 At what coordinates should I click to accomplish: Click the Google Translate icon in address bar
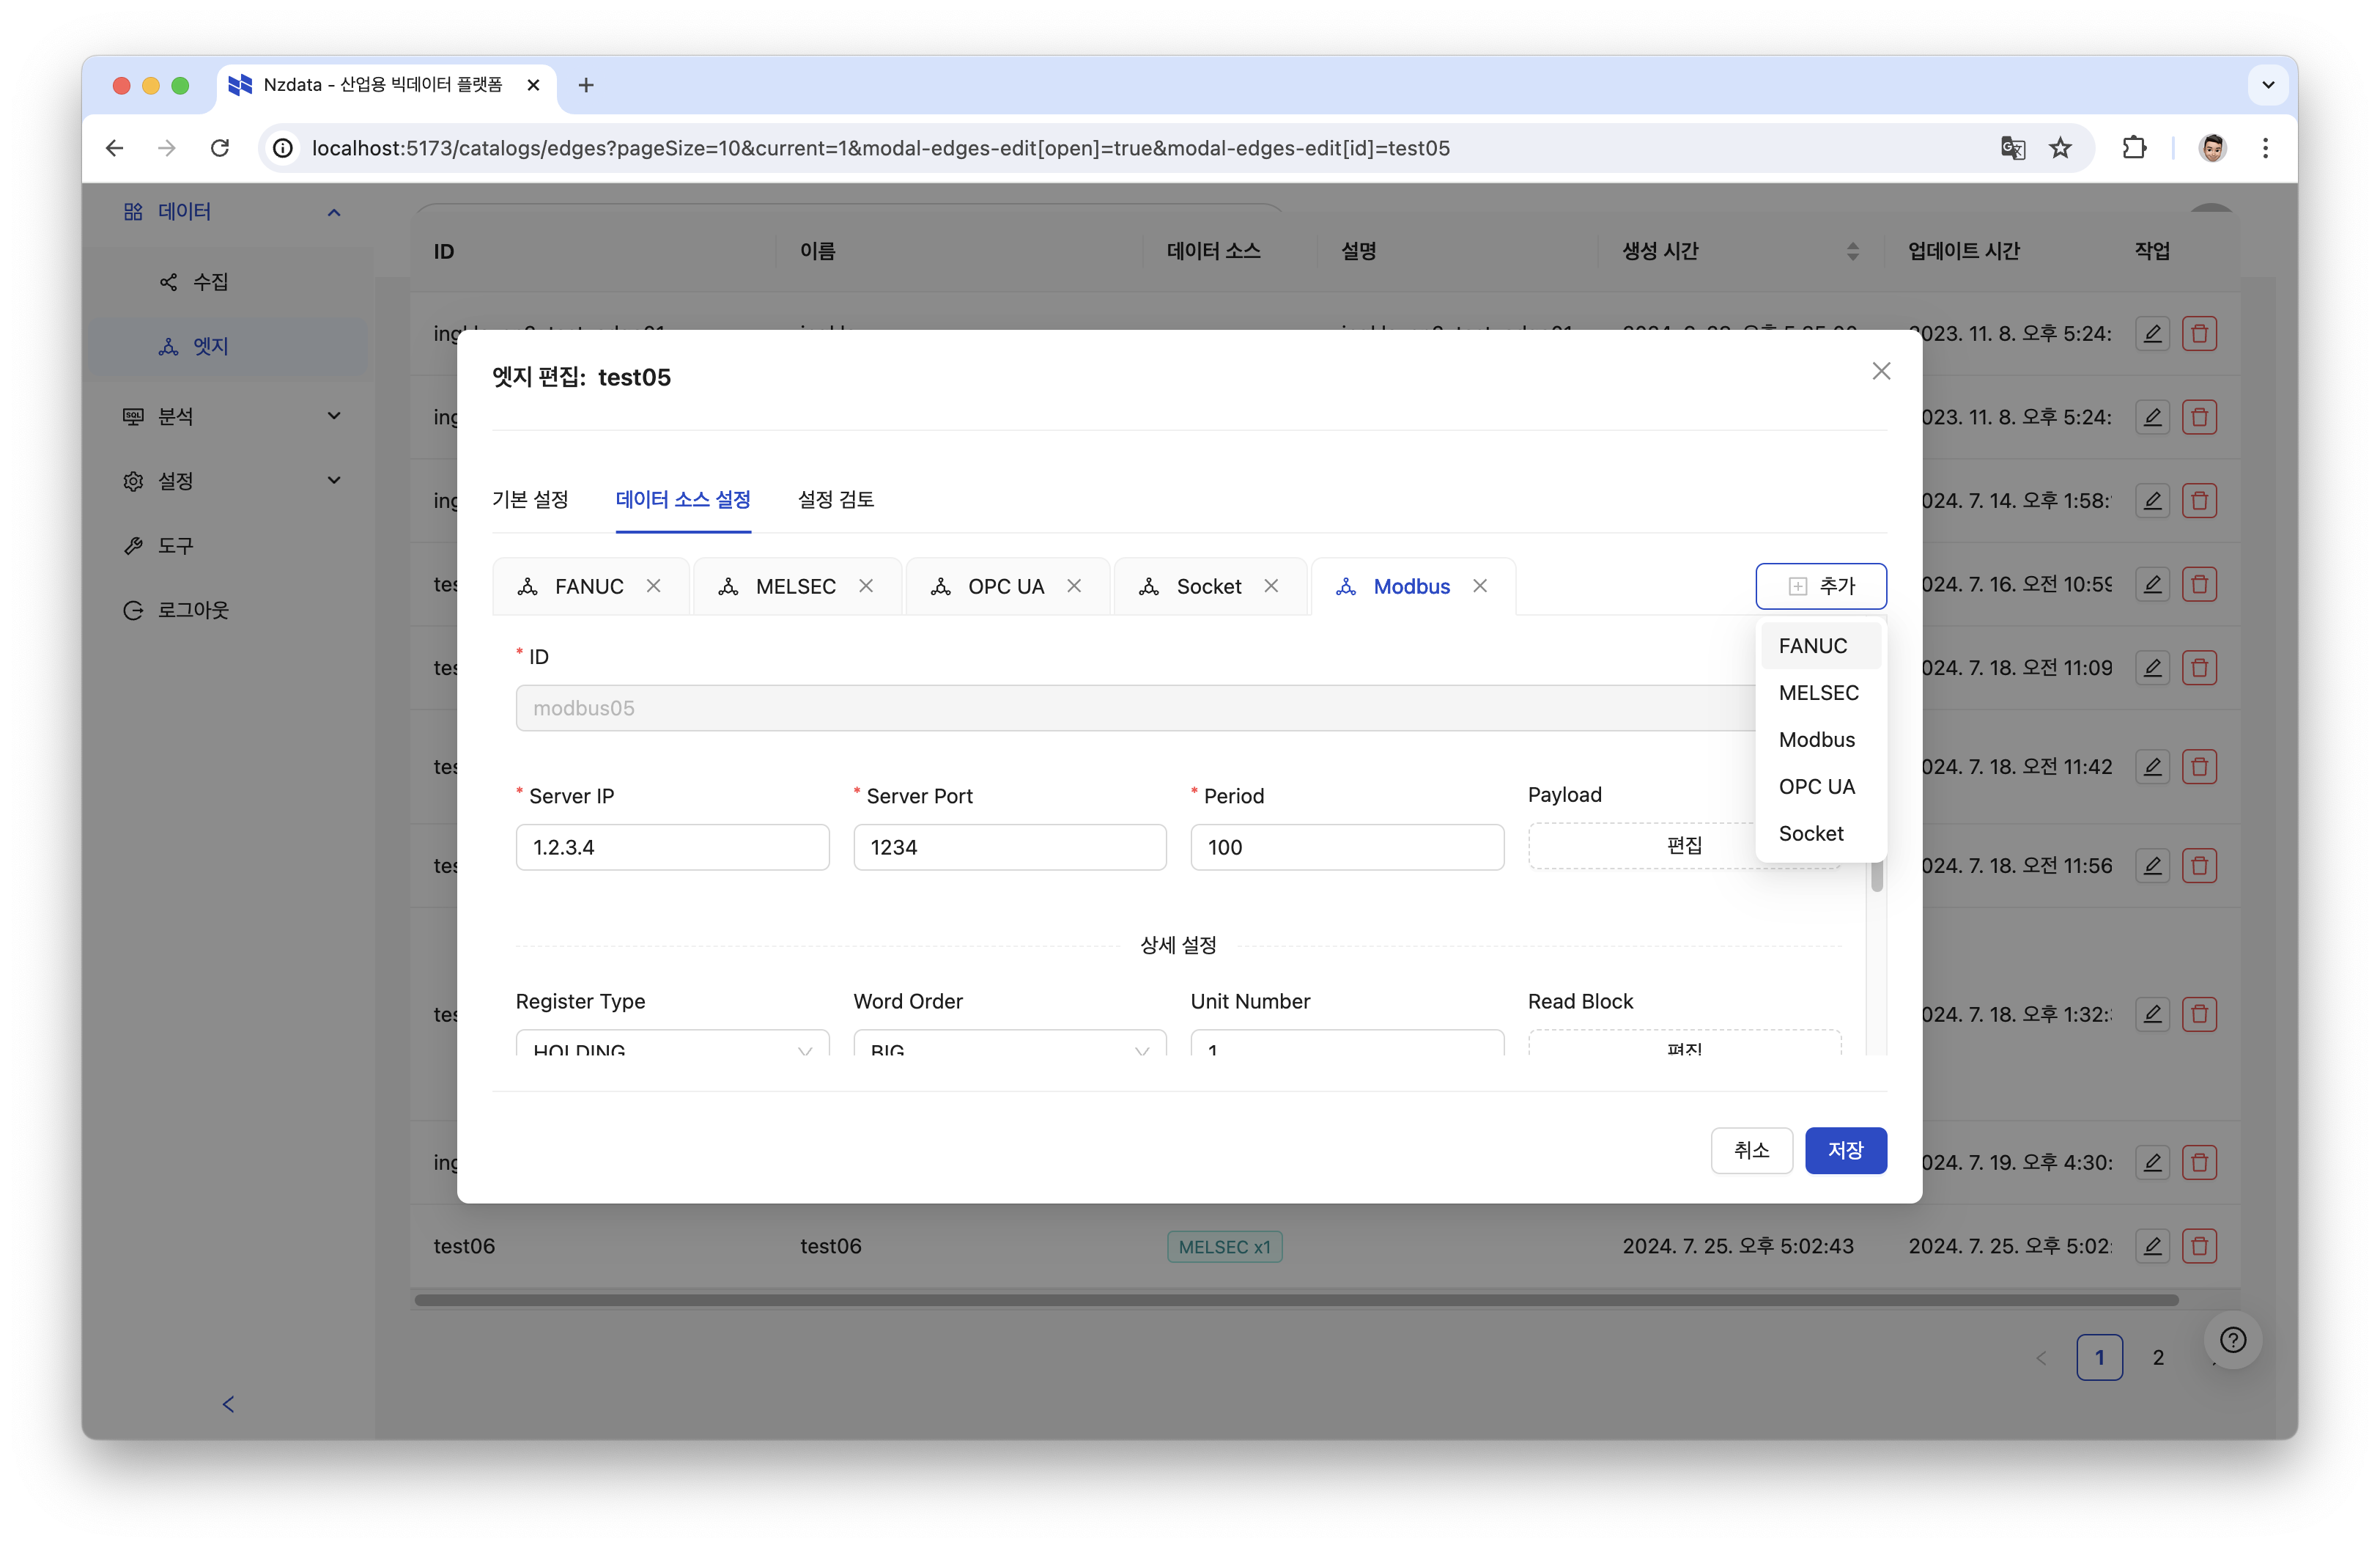[x=2012, y=148]
